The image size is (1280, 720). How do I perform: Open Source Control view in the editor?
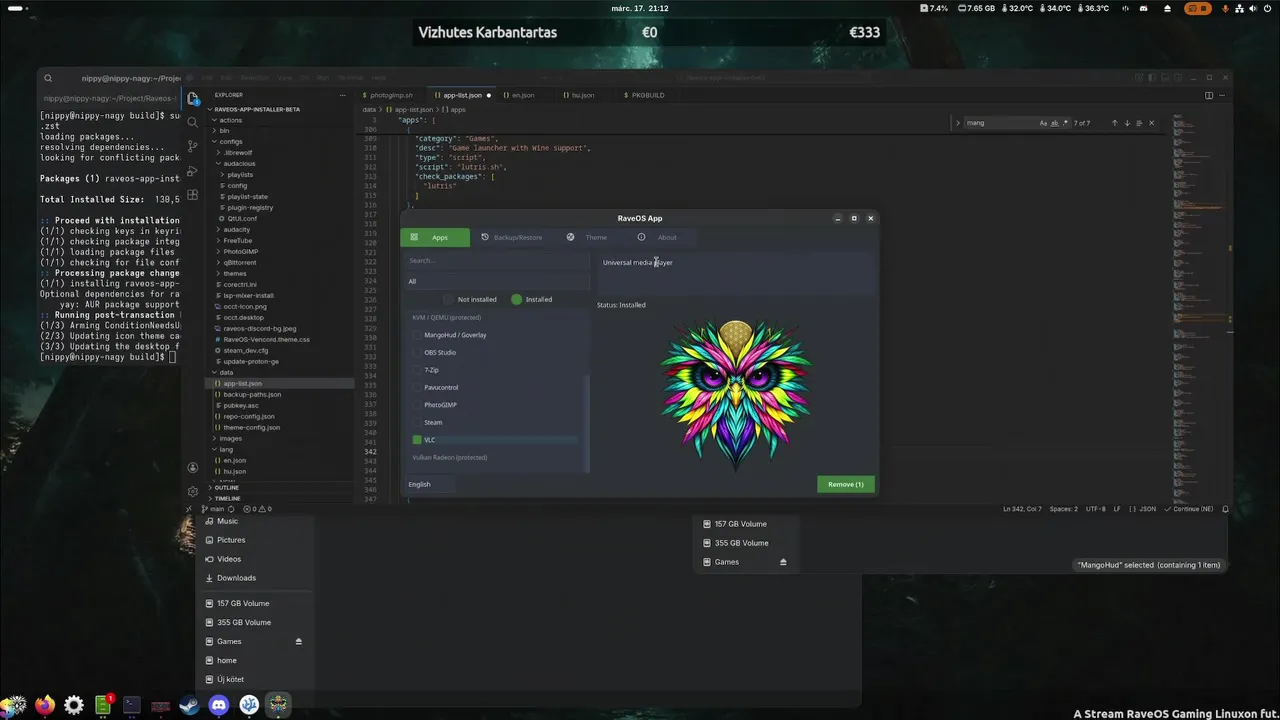pyautogui.click(x=193, y=146)
